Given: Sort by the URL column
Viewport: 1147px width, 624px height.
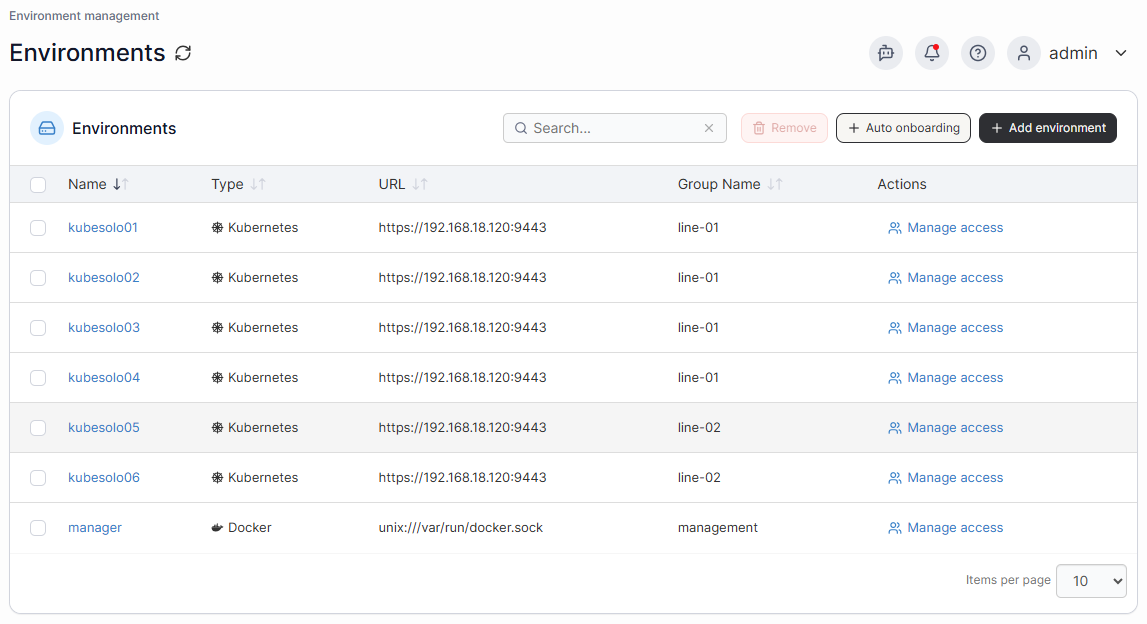Looking at the screenshot, I should [x=402, y=184].
